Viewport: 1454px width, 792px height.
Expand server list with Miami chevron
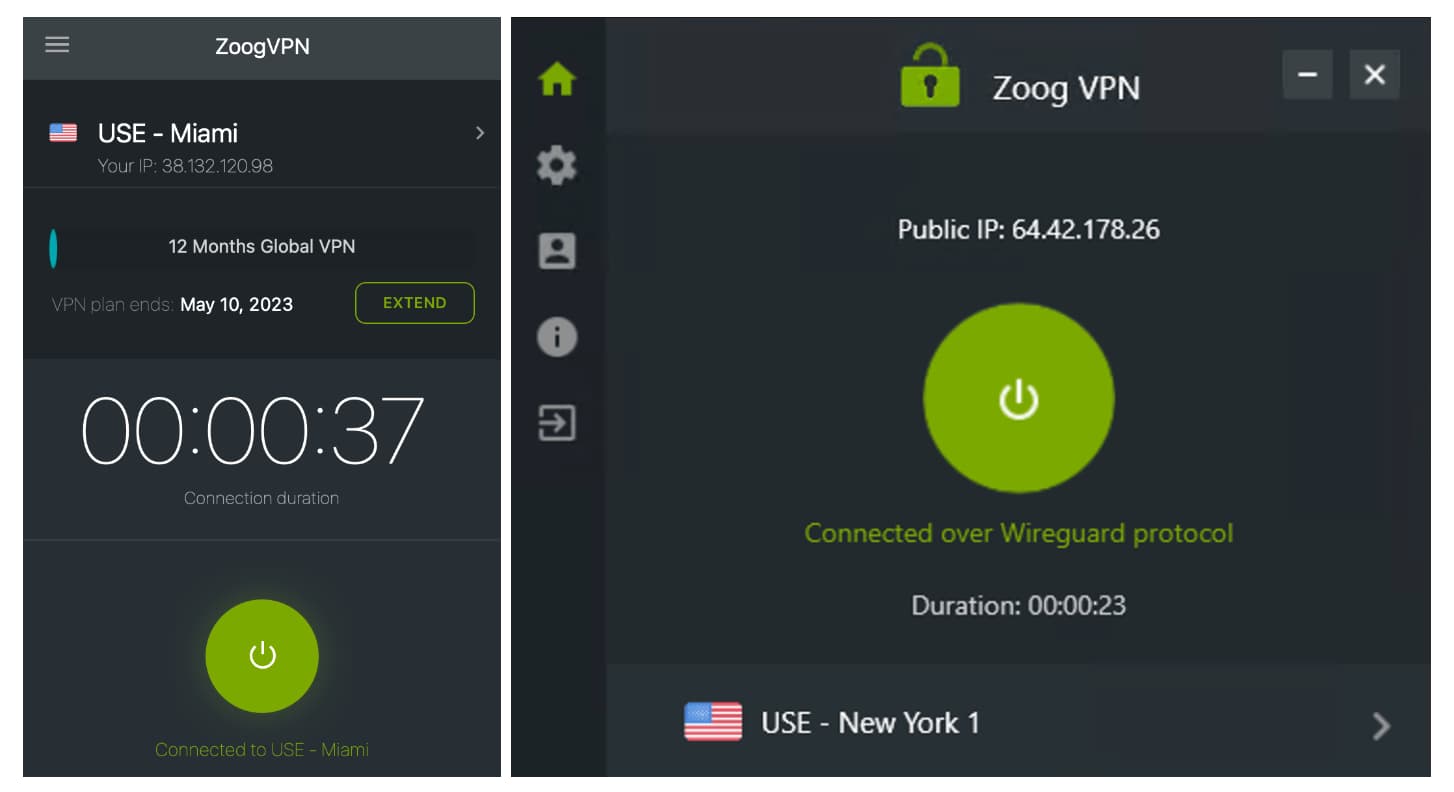point(480,133)
